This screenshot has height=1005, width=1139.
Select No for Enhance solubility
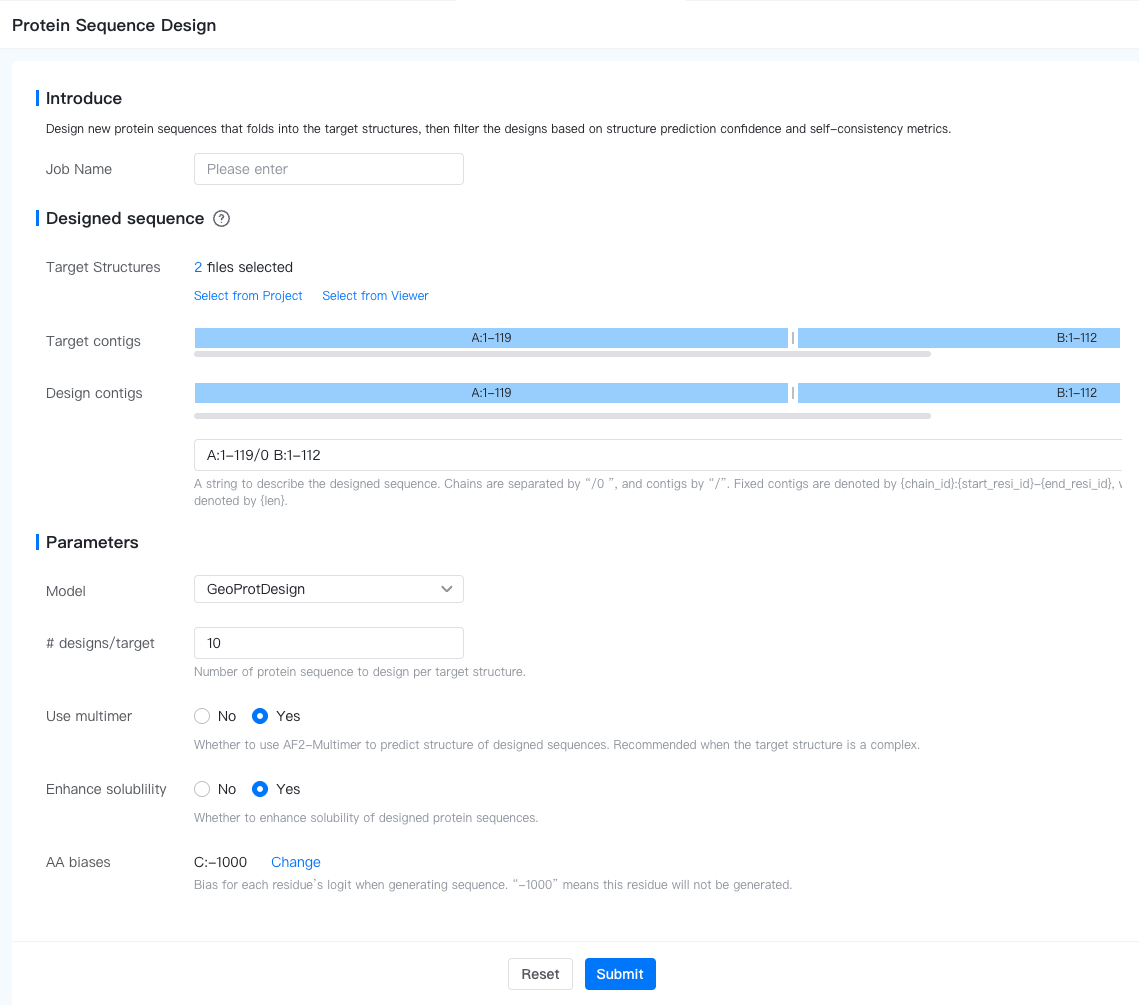click(x=202, y=789)
